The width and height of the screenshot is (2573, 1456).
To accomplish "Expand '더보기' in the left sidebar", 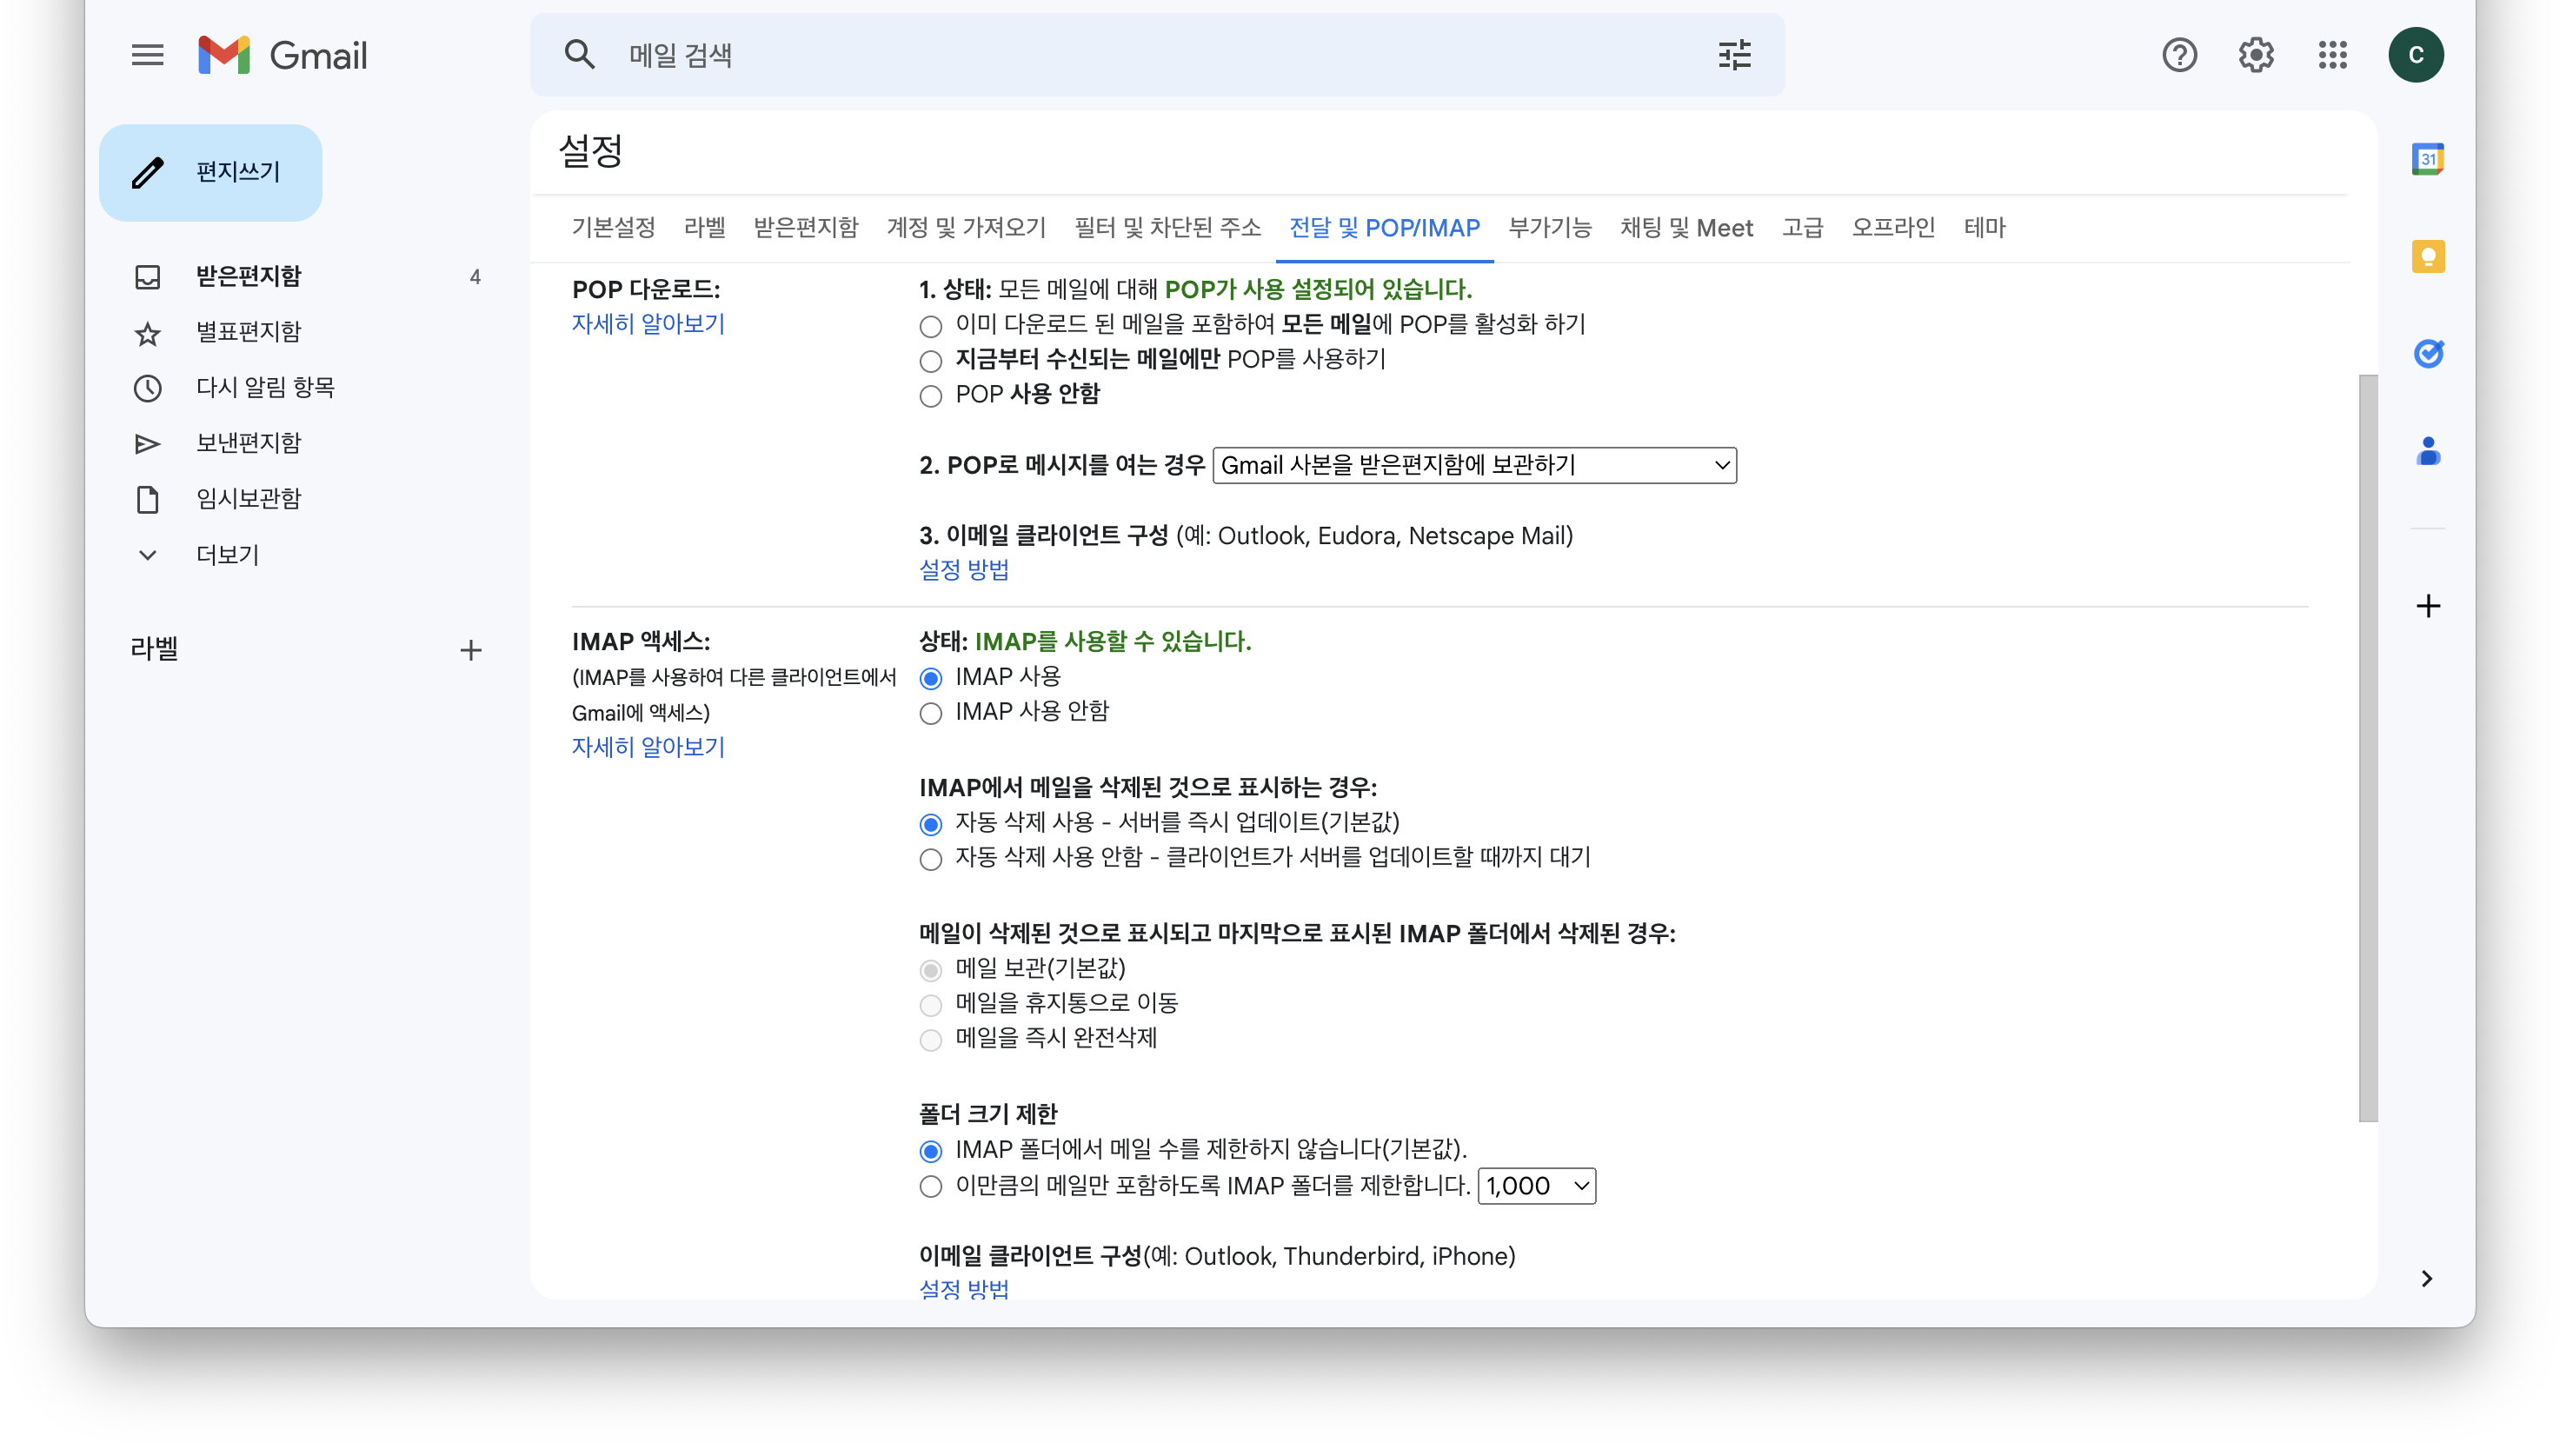I will point(227,555).
